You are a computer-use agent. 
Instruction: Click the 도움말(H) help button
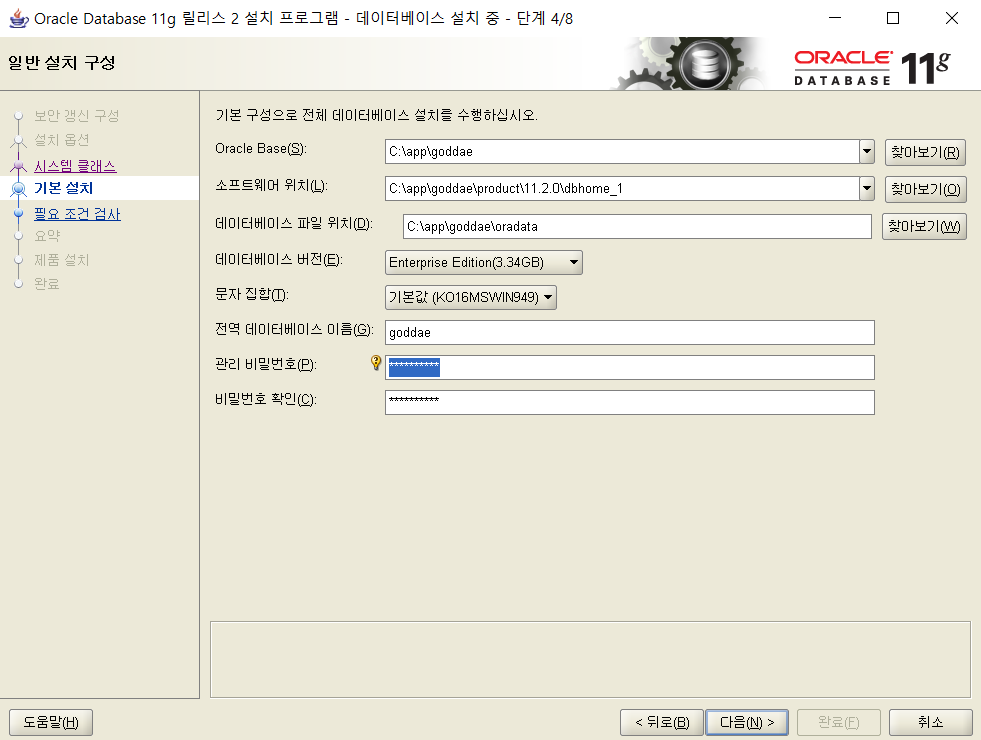[51, 722]
